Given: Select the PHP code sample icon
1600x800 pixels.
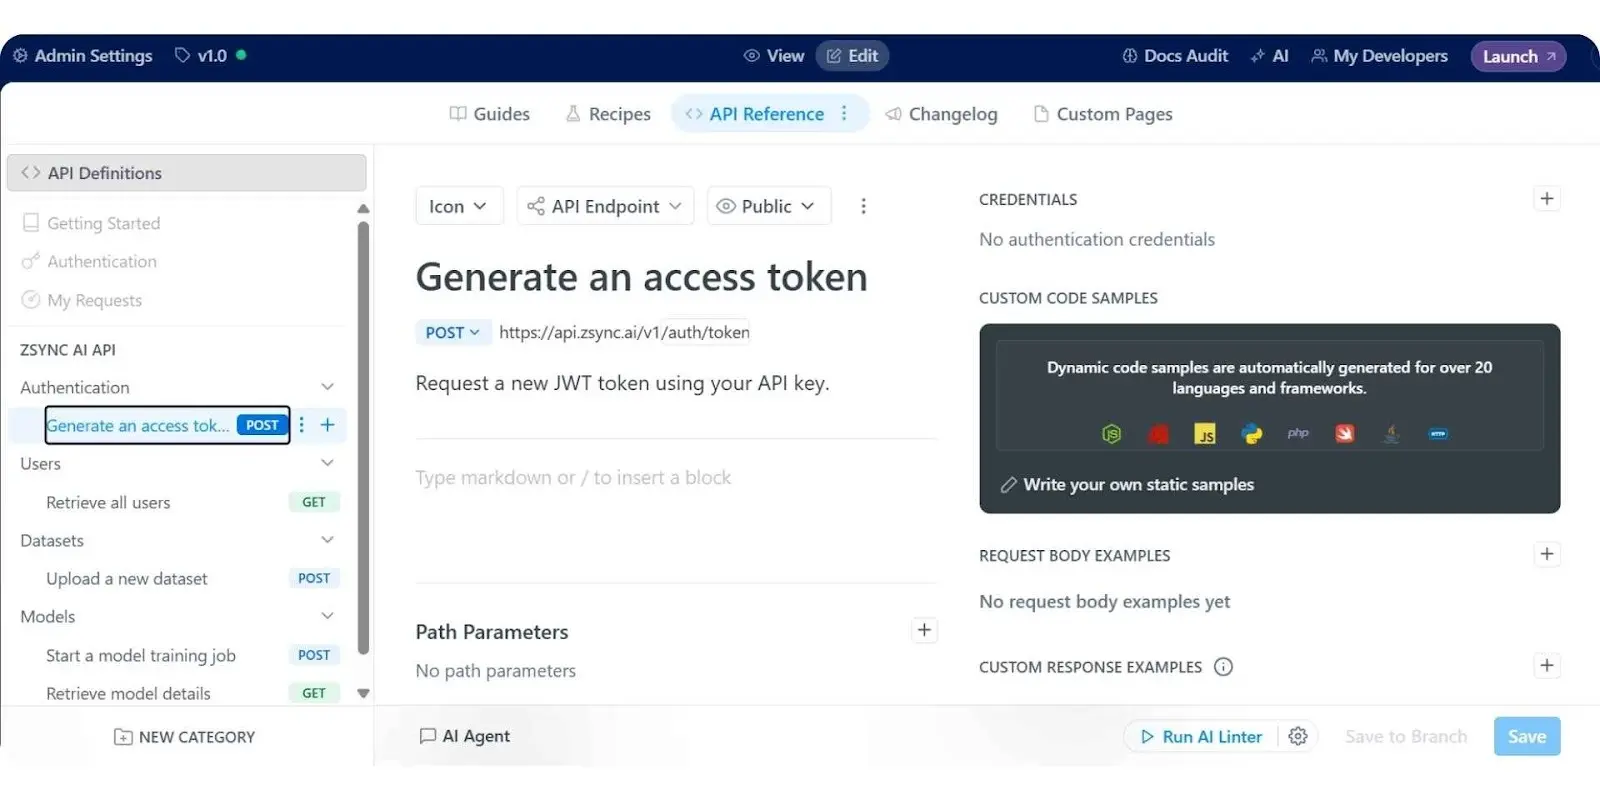Looking at the screenshot, I should pos(1298,433).
